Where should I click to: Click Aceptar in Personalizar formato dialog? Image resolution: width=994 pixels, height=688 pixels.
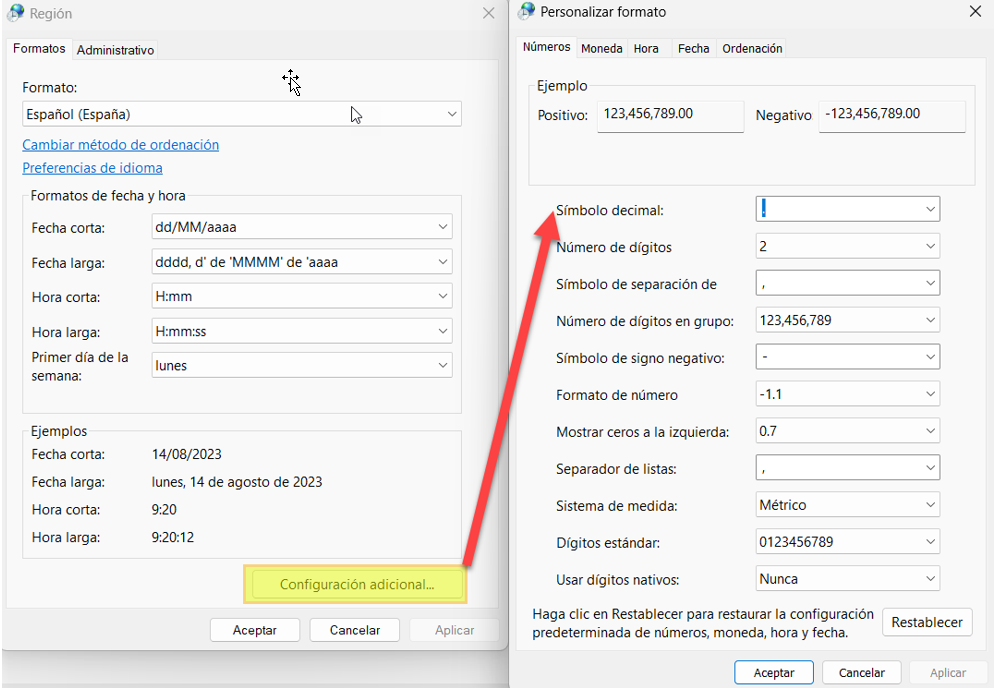[773, 673]
